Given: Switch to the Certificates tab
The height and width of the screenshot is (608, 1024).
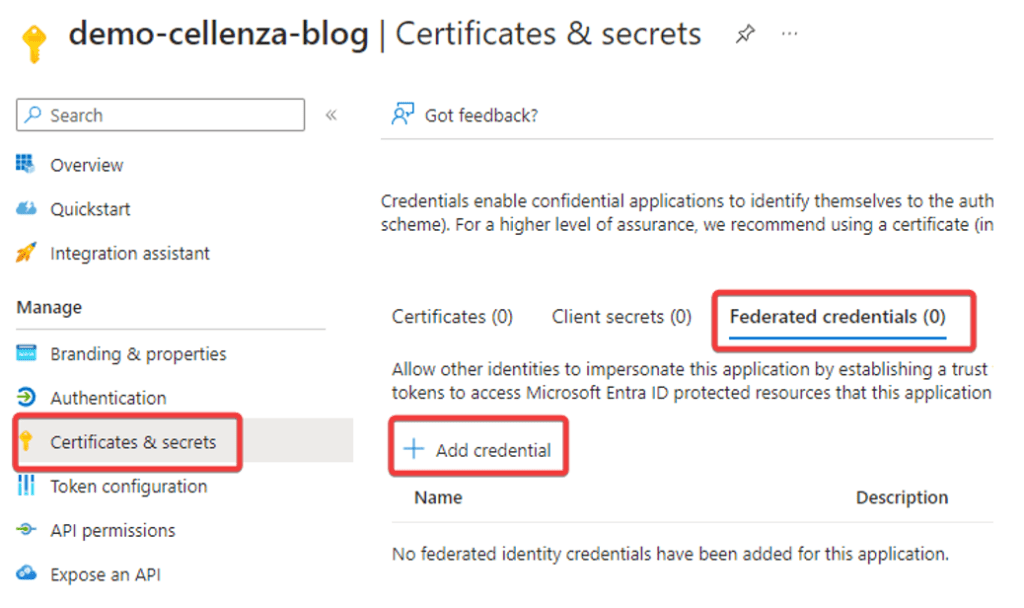Looking at the screenshot, I should click(x=452, y=316).
